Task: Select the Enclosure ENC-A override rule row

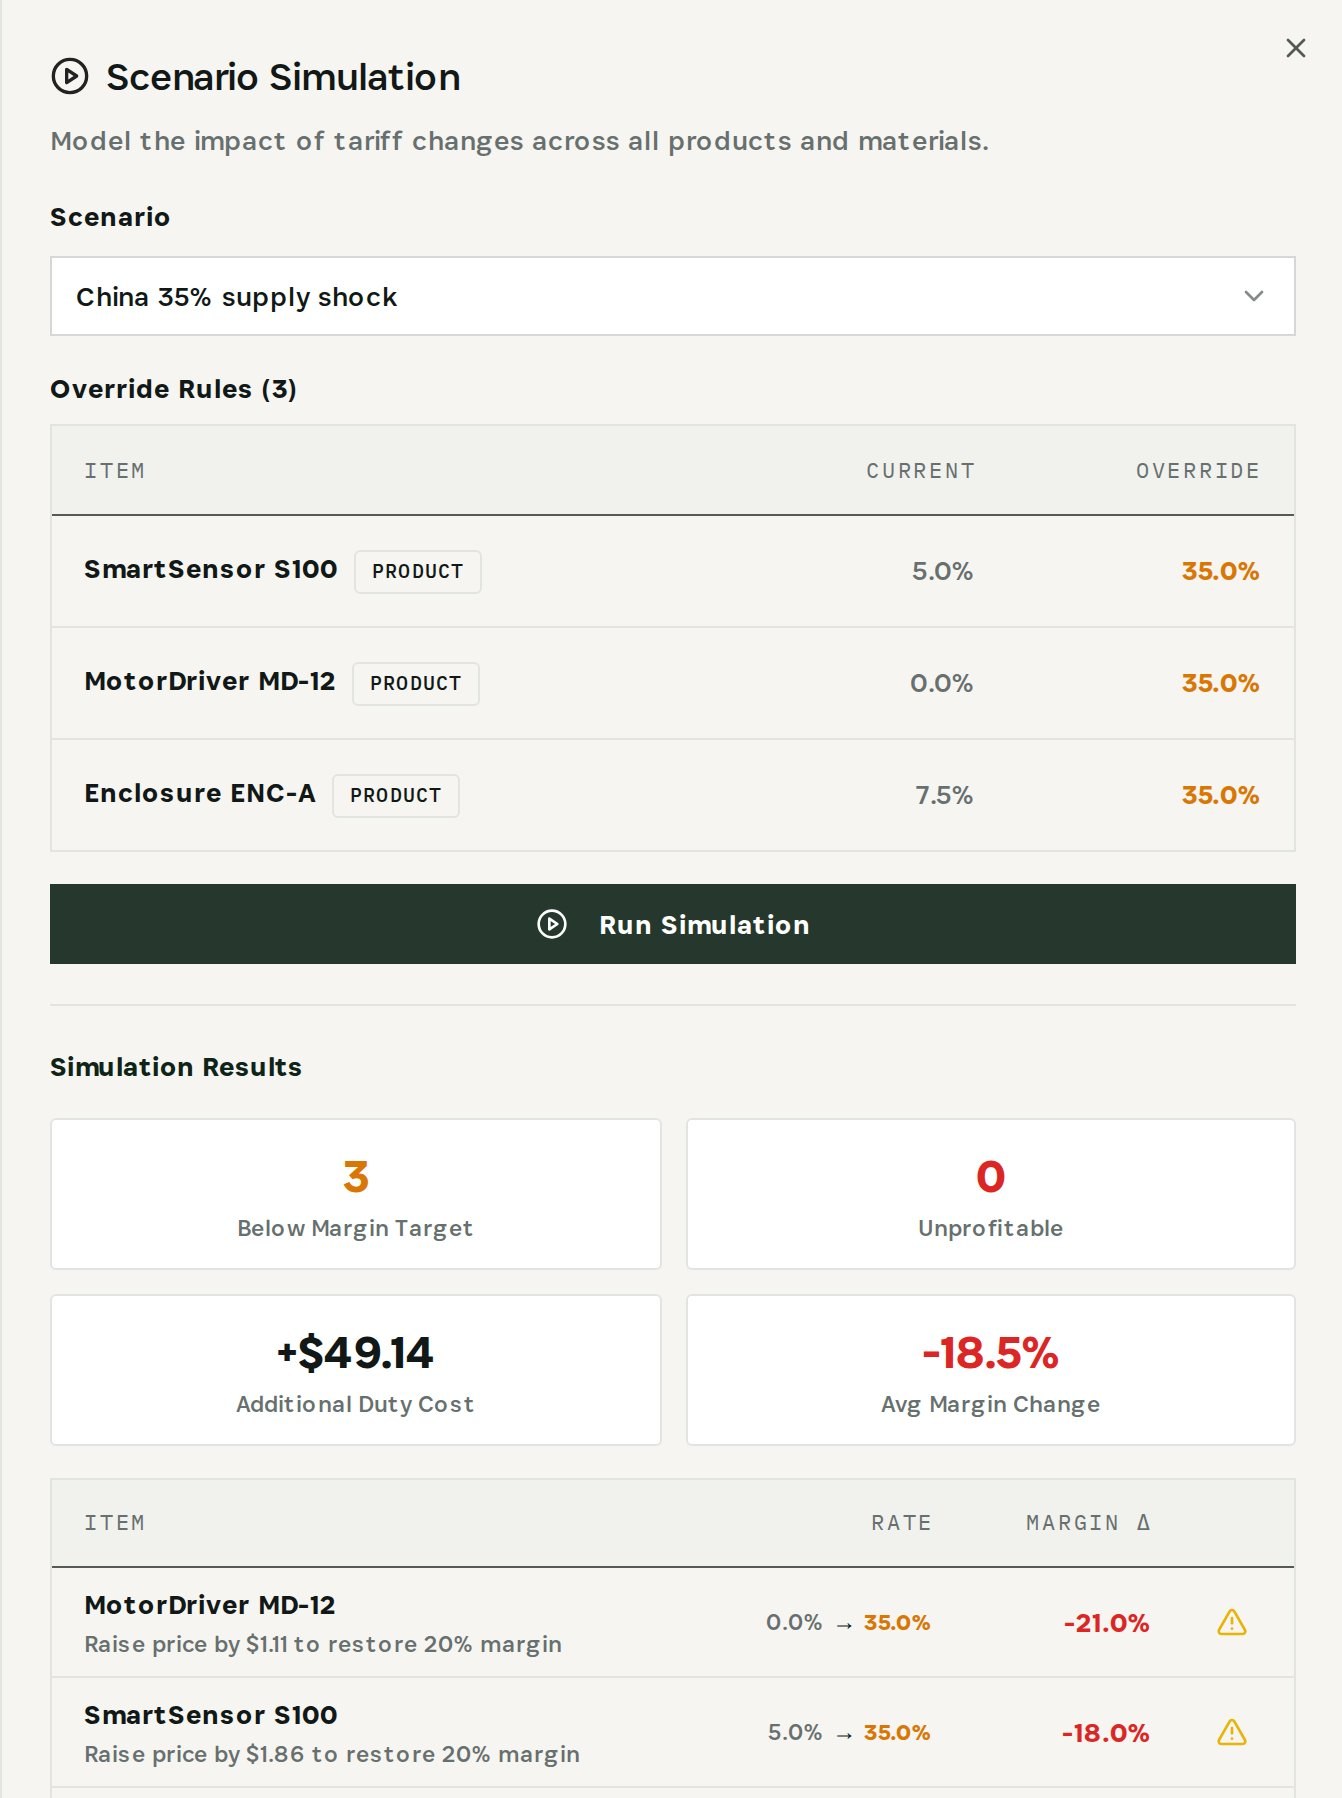Action: (x=673, y=796)
